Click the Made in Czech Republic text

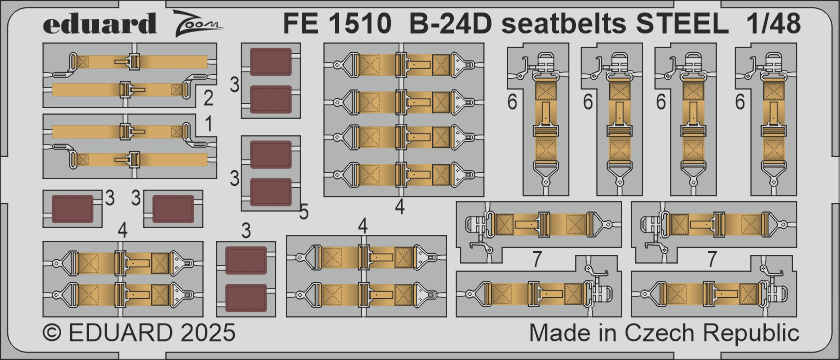(x=664, y=333)
